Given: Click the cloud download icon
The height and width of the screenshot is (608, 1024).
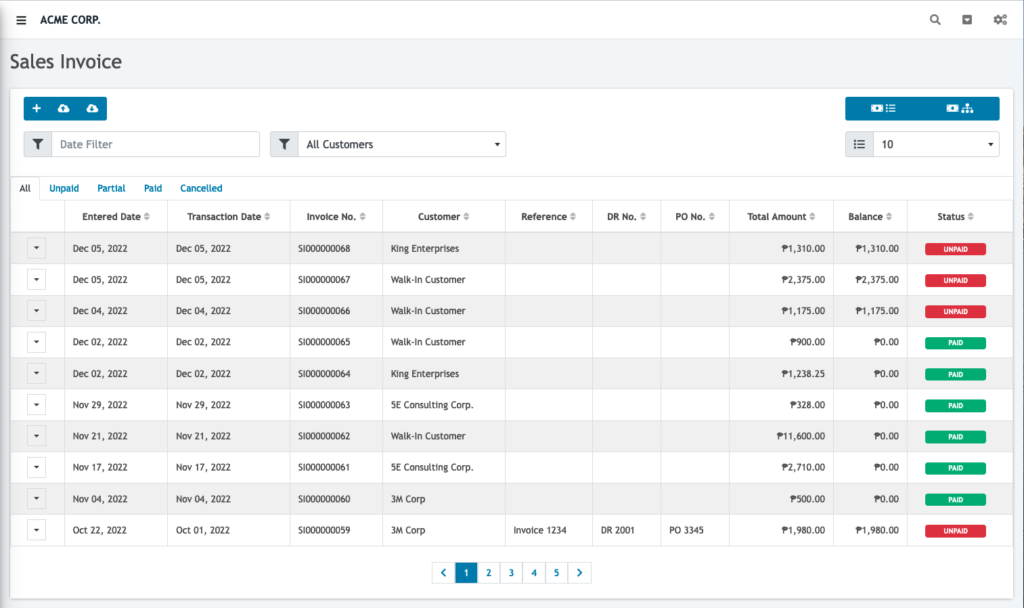Looking at the screenshot, I should pyautogui.click(x=92, y=109).
